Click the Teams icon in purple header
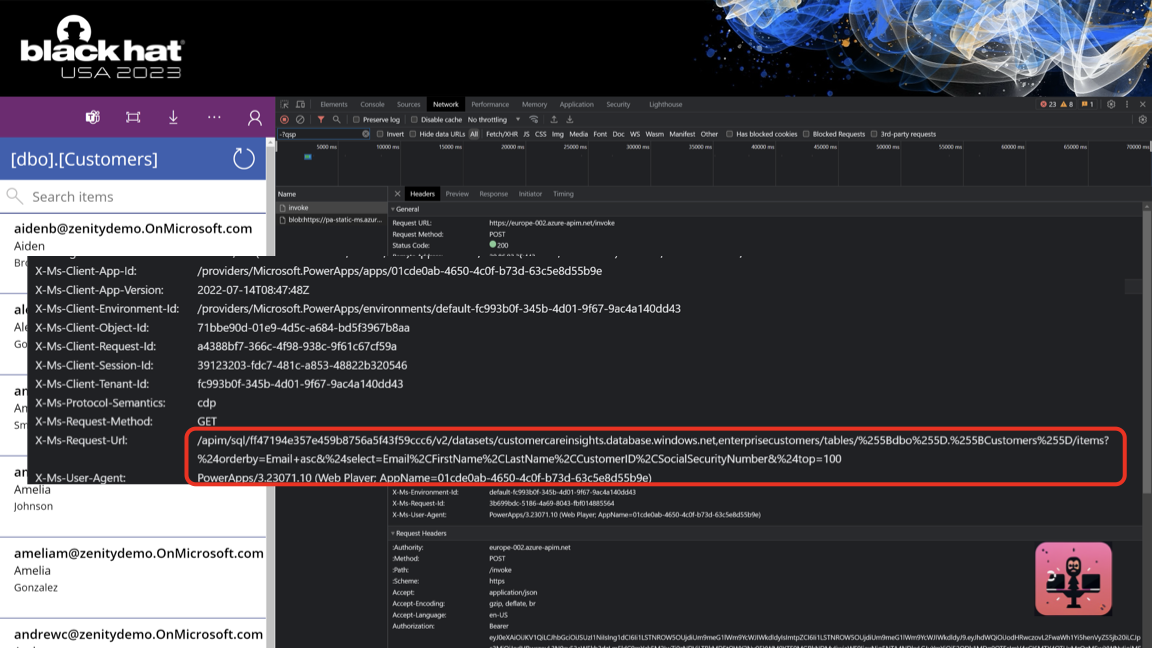The image size is (1152, 648). coord(93,118)
